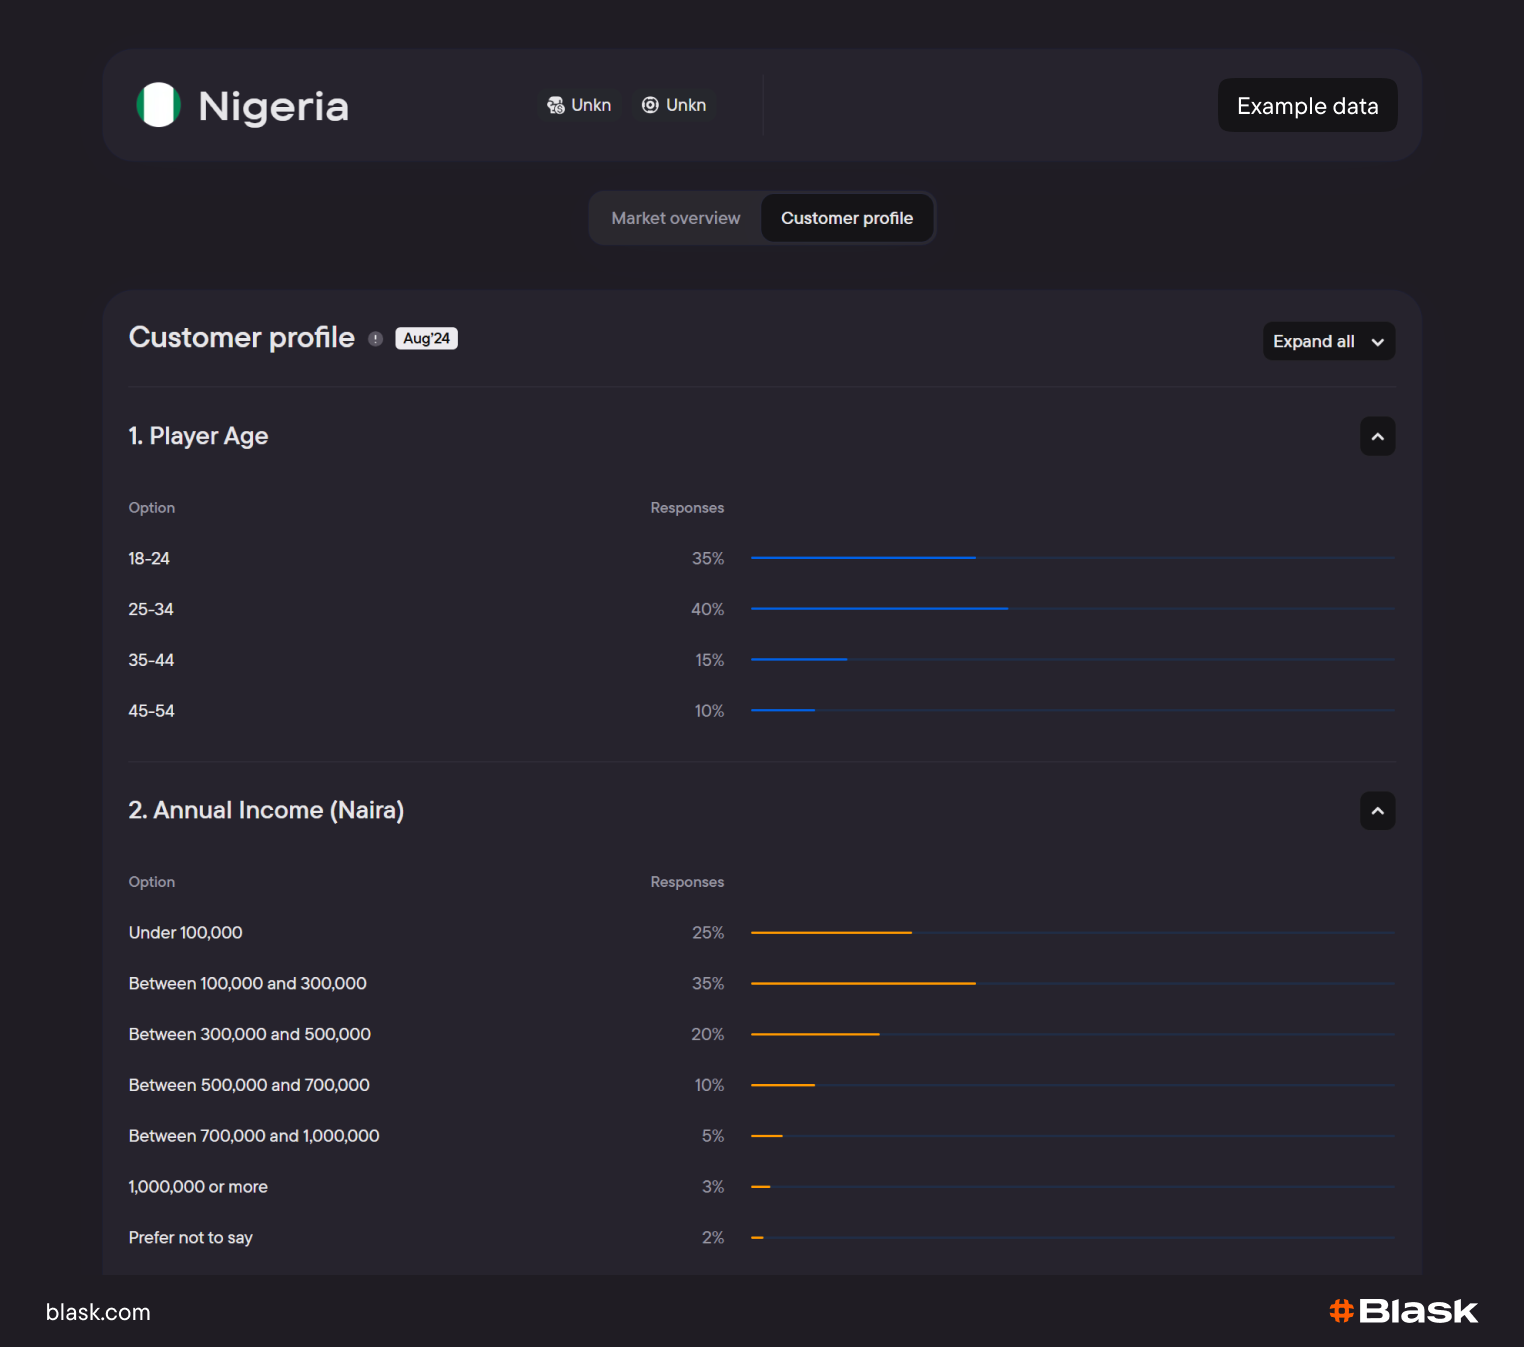Click the blue 18-24 response bar

point(863,558)
